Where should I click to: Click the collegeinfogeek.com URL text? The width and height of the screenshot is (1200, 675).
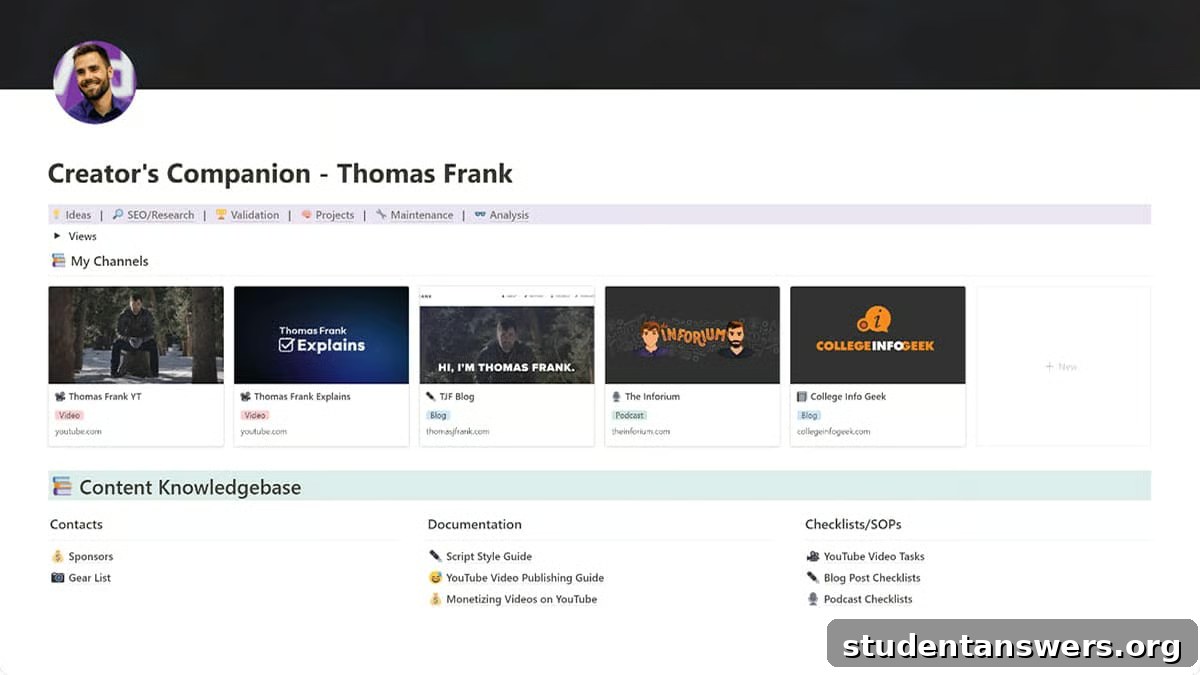834,432
